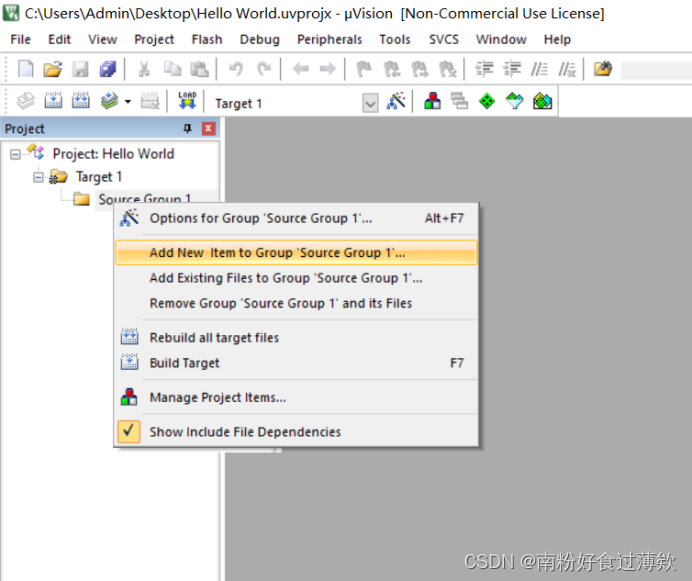Open the SVCS menu
This screenshot has height=581, width=692.
(x=444, y=39)
